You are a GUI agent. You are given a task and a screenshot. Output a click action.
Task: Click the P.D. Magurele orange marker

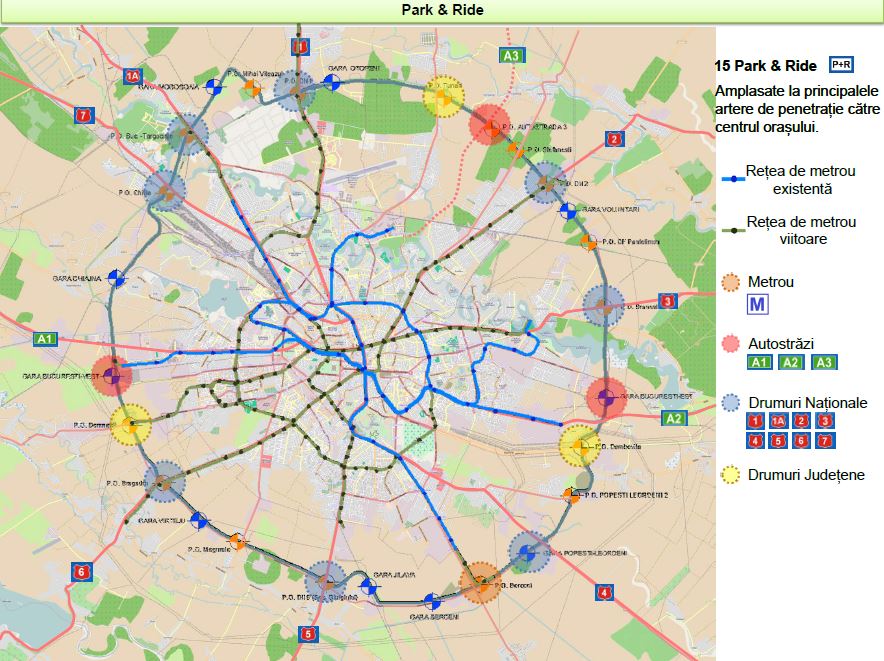237,541
